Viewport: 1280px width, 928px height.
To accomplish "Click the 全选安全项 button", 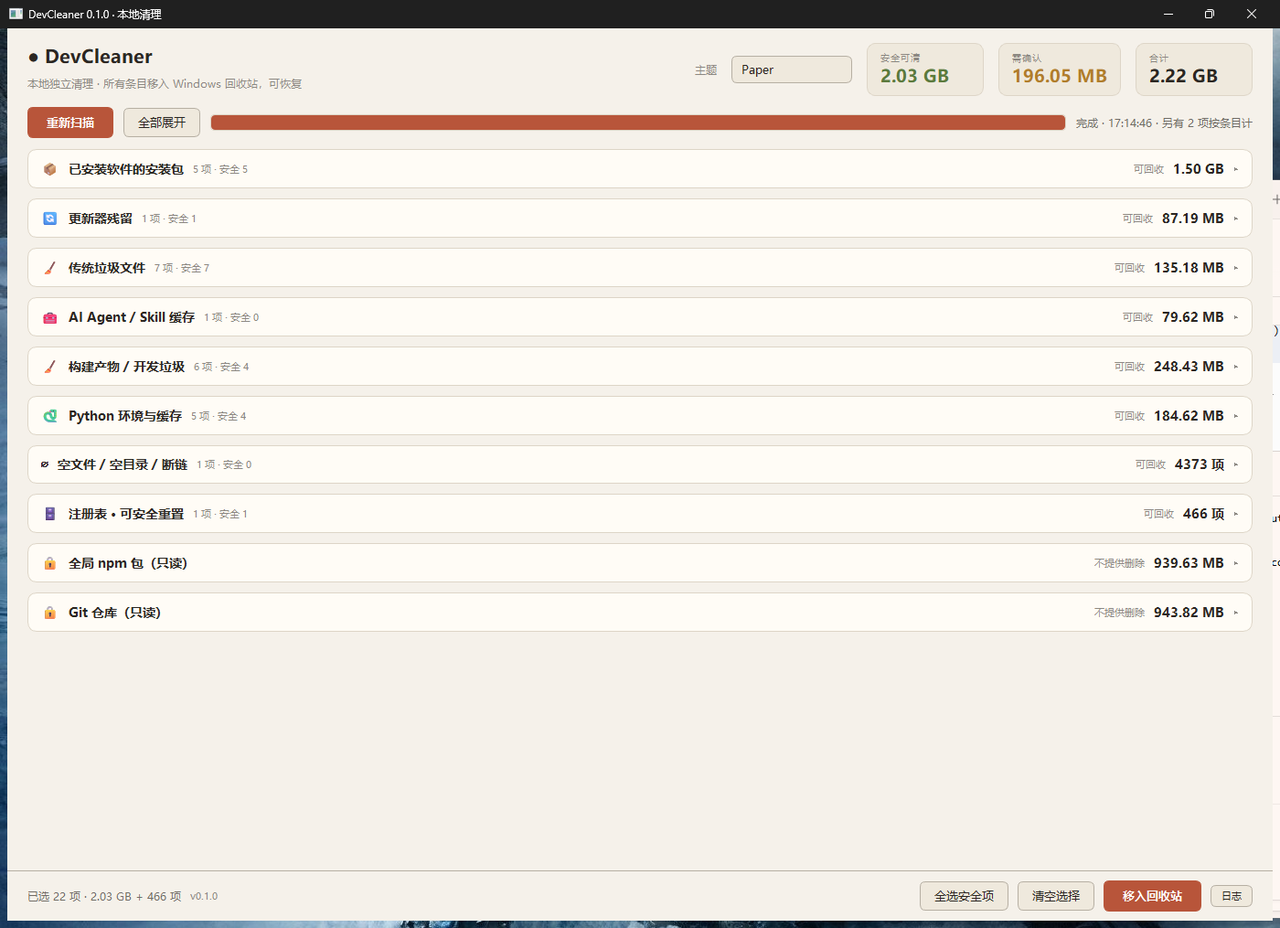I will click(964, 896).
